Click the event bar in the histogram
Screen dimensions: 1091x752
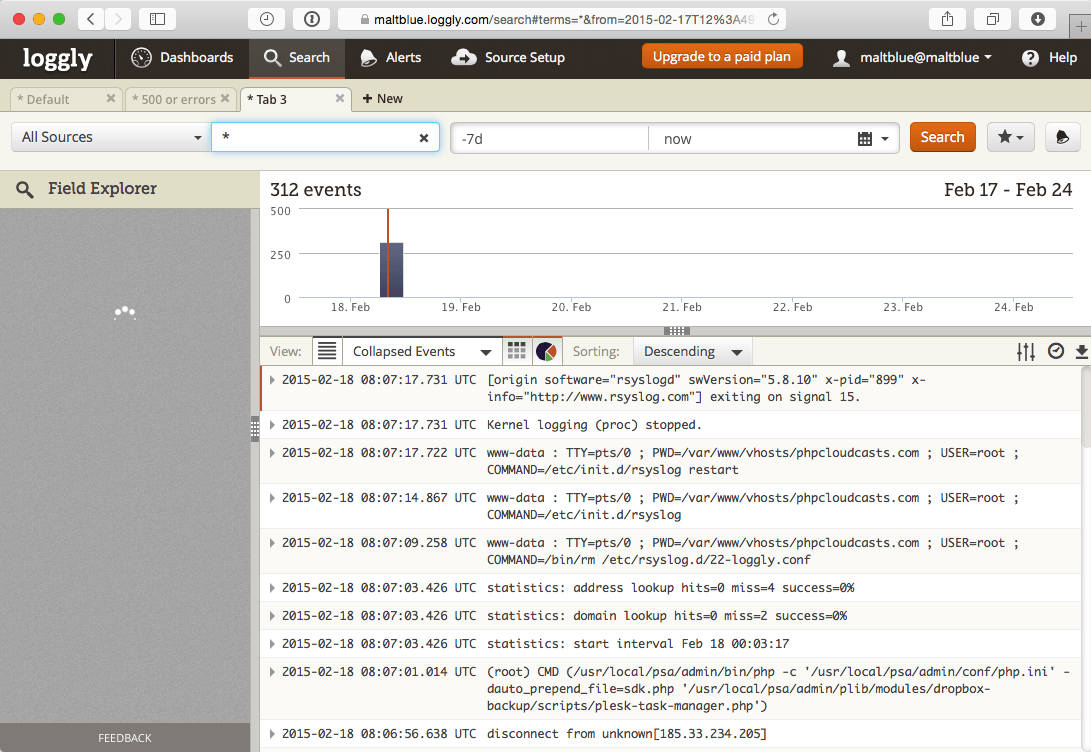click(x=391, y=269)
